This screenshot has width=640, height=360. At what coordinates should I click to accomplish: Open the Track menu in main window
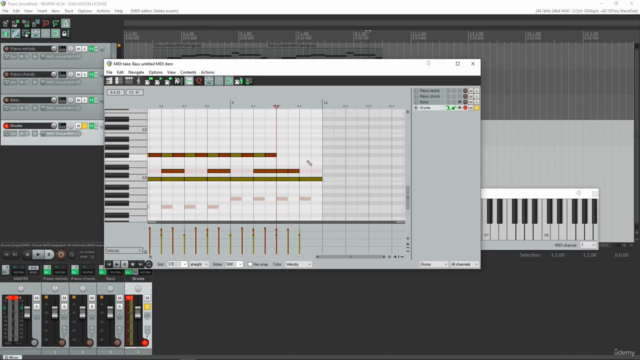[69, 11]
